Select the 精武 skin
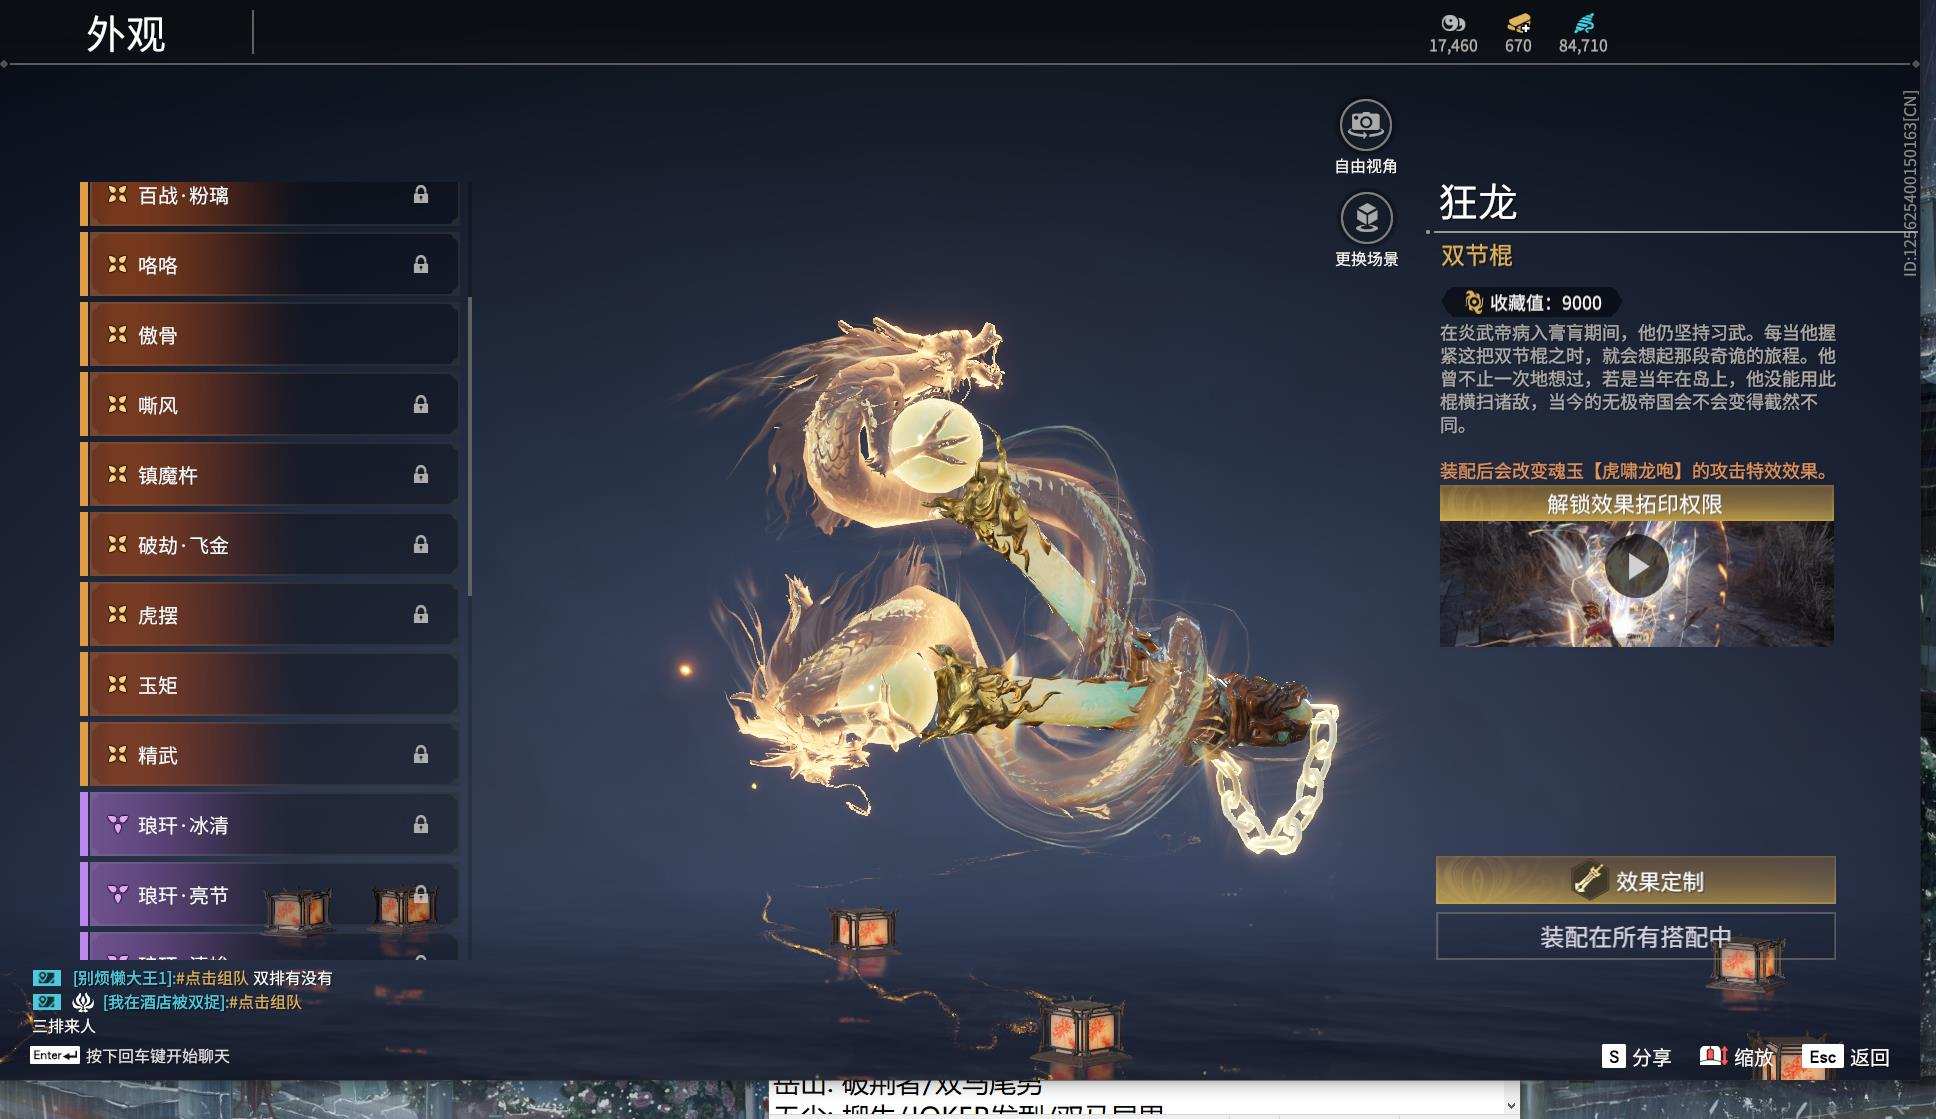This screenshot has height=1119, width=1936. [270, 755]
